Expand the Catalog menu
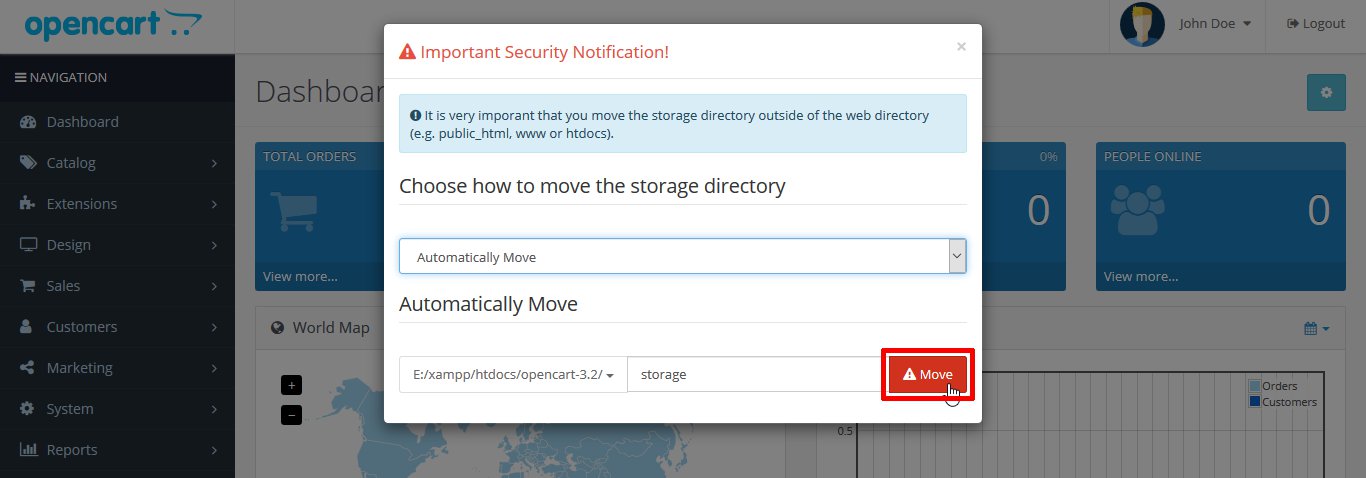The image size is (1366, 478). (x=117, y=163)
